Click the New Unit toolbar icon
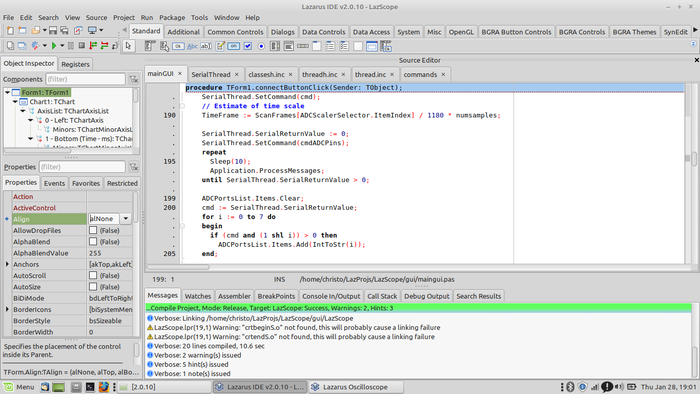Viewport: 700px width, 394px height. [x=10, y=30]
